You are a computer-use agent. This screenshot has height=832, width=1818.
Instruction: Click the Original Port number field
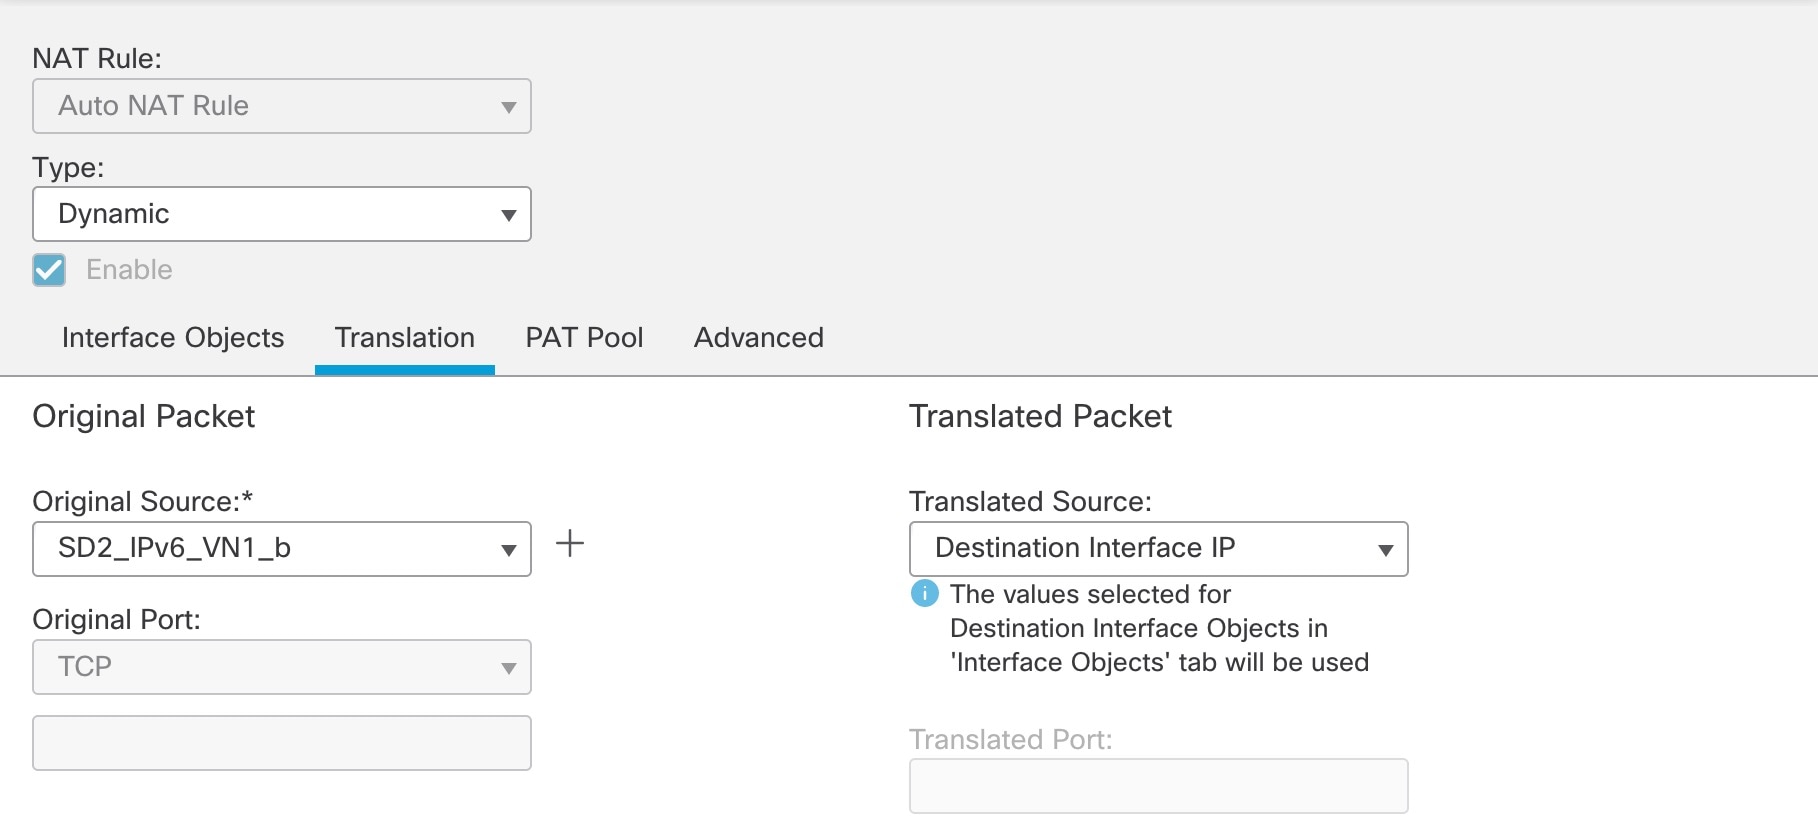pos(282,743)
